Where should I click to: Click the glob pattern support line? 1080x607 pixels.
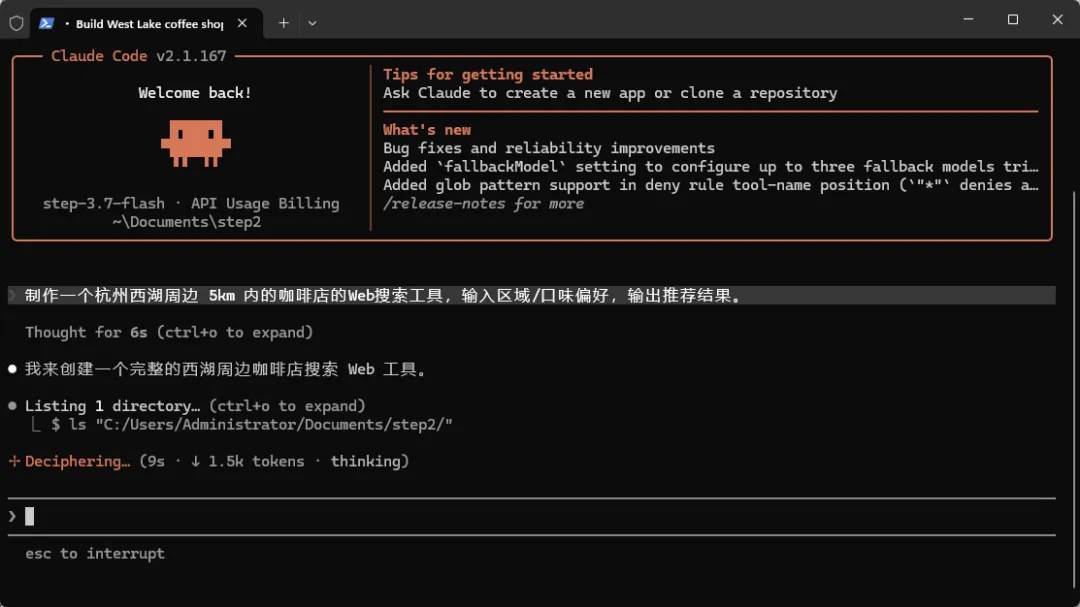tap(711, 185)
